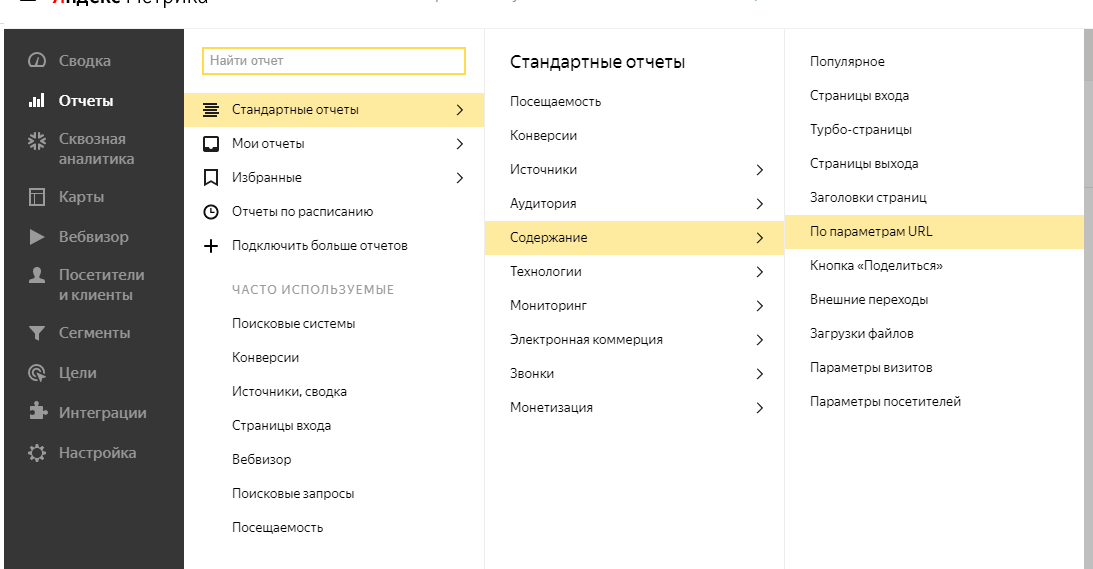Open the Страницы выхода report
Image resolution: width=1093 pixels, height=569 pixels.
pos(864,164)
